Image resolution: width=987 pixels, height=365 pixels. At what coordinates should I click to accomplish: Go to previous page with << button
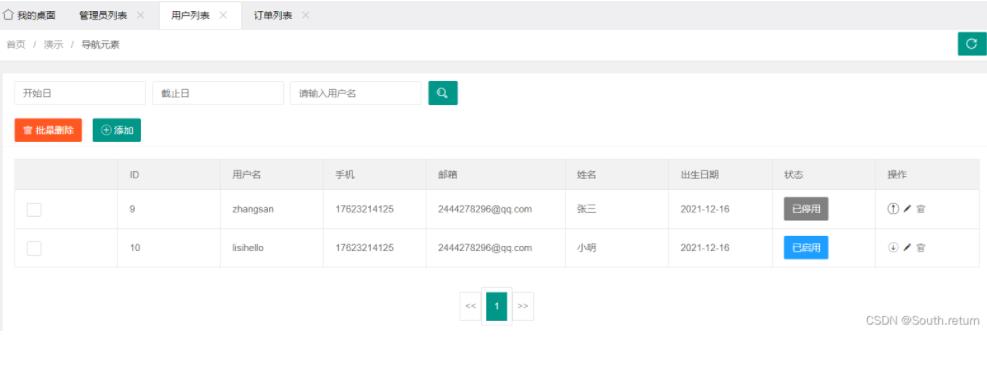(x=470, y=306)
